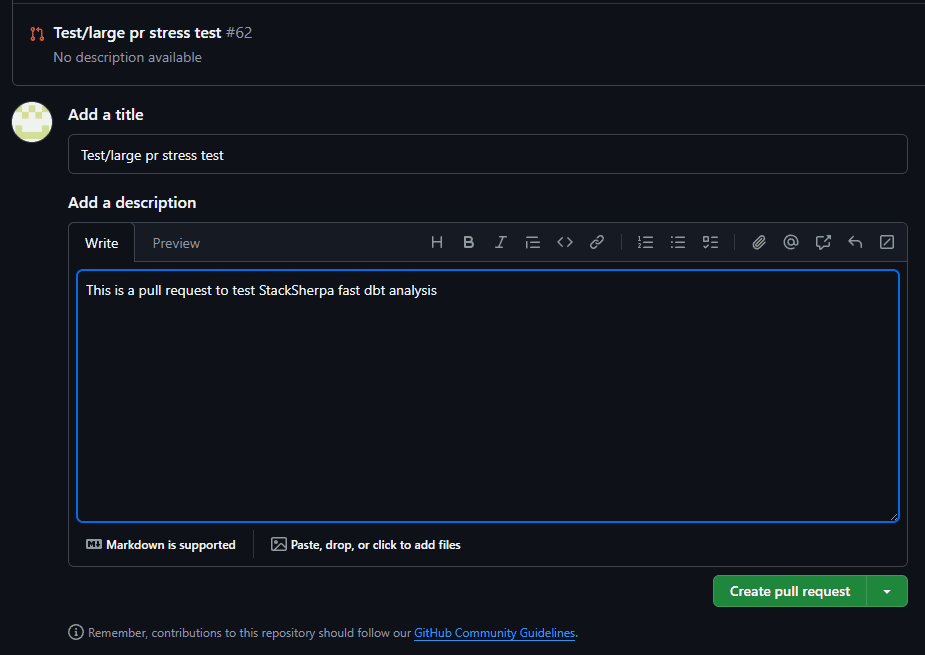Select the Write tab
925x655 pixels.
(x=101, y=241)
